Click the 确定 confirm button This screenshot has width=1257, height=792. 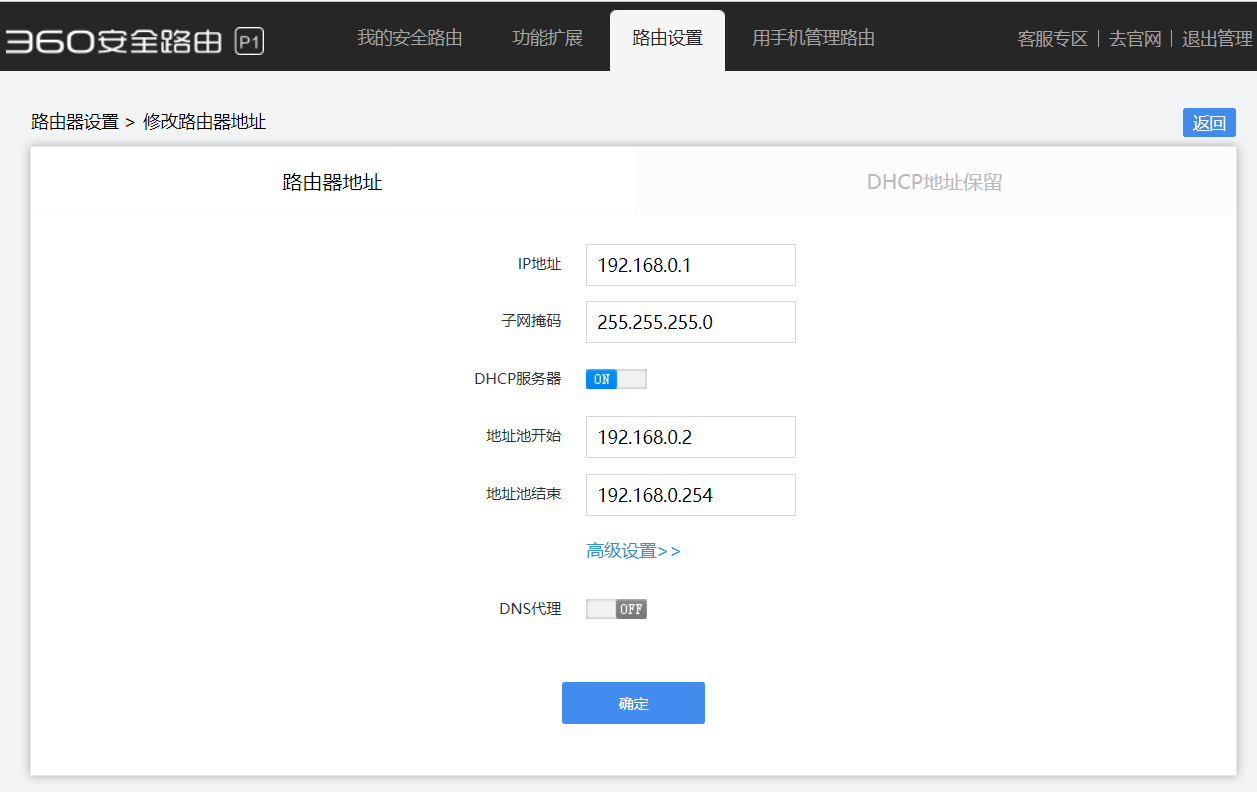pos(633,703)
